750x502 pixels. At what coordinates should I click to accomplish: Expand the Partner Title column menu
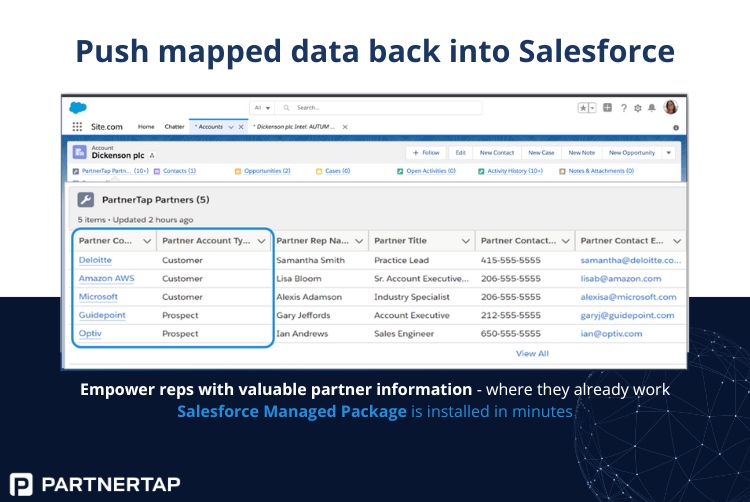[x=465, y=241]
